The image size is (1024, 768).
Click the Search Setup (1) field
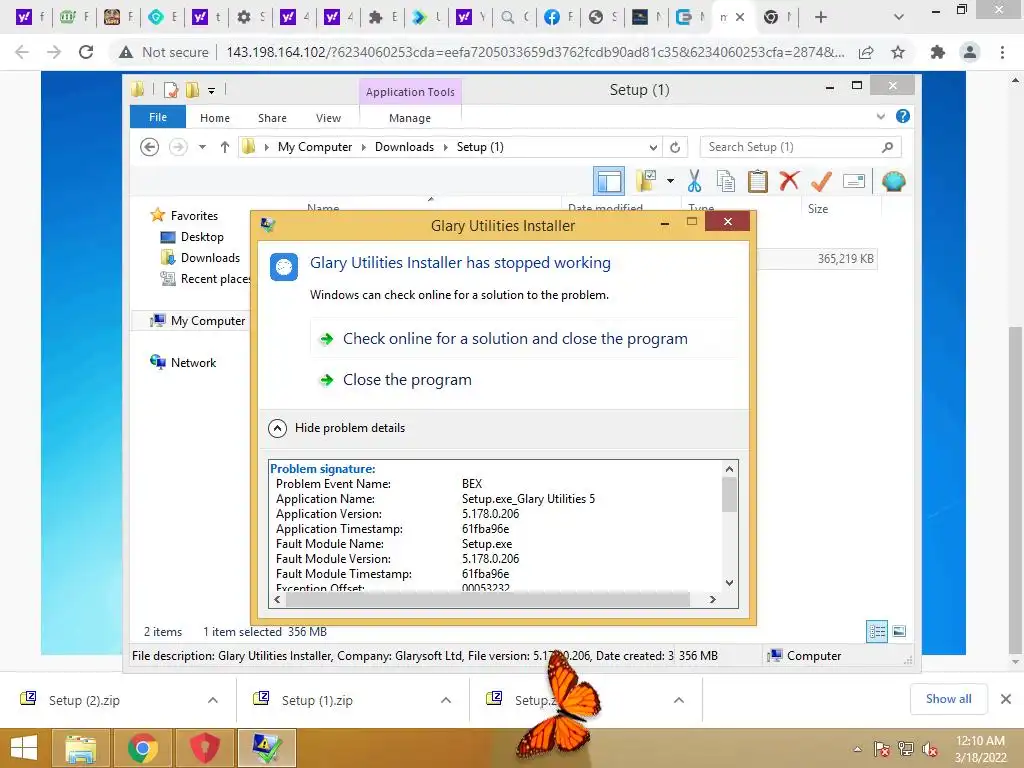coord(801,147)
